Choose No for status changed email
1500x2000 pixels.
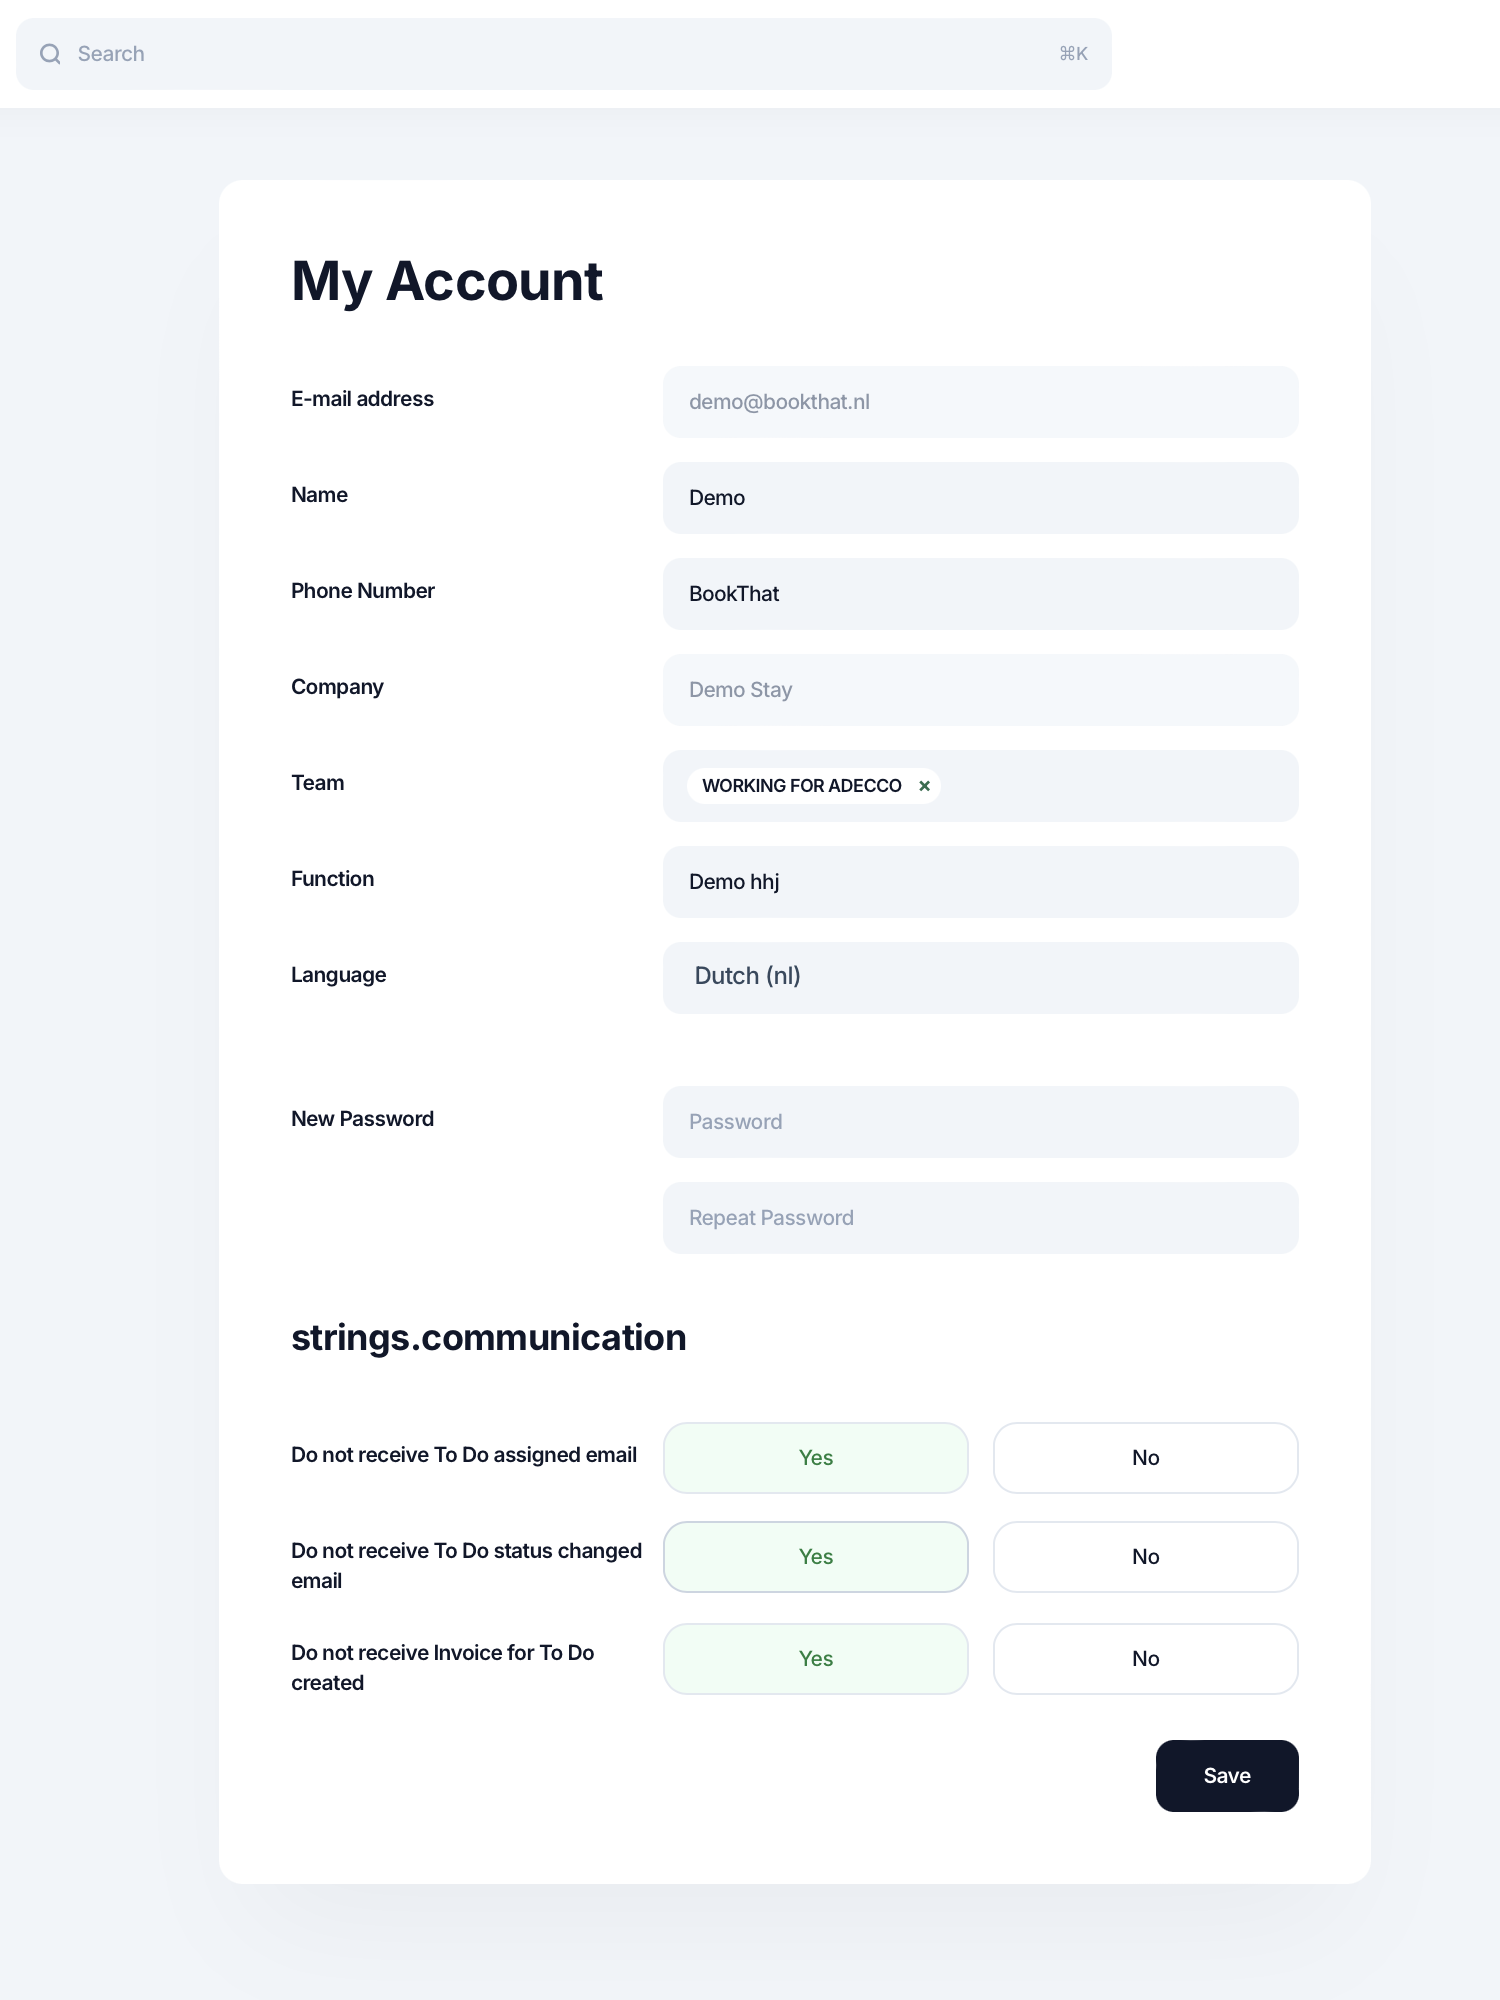click(1145, 1557)
